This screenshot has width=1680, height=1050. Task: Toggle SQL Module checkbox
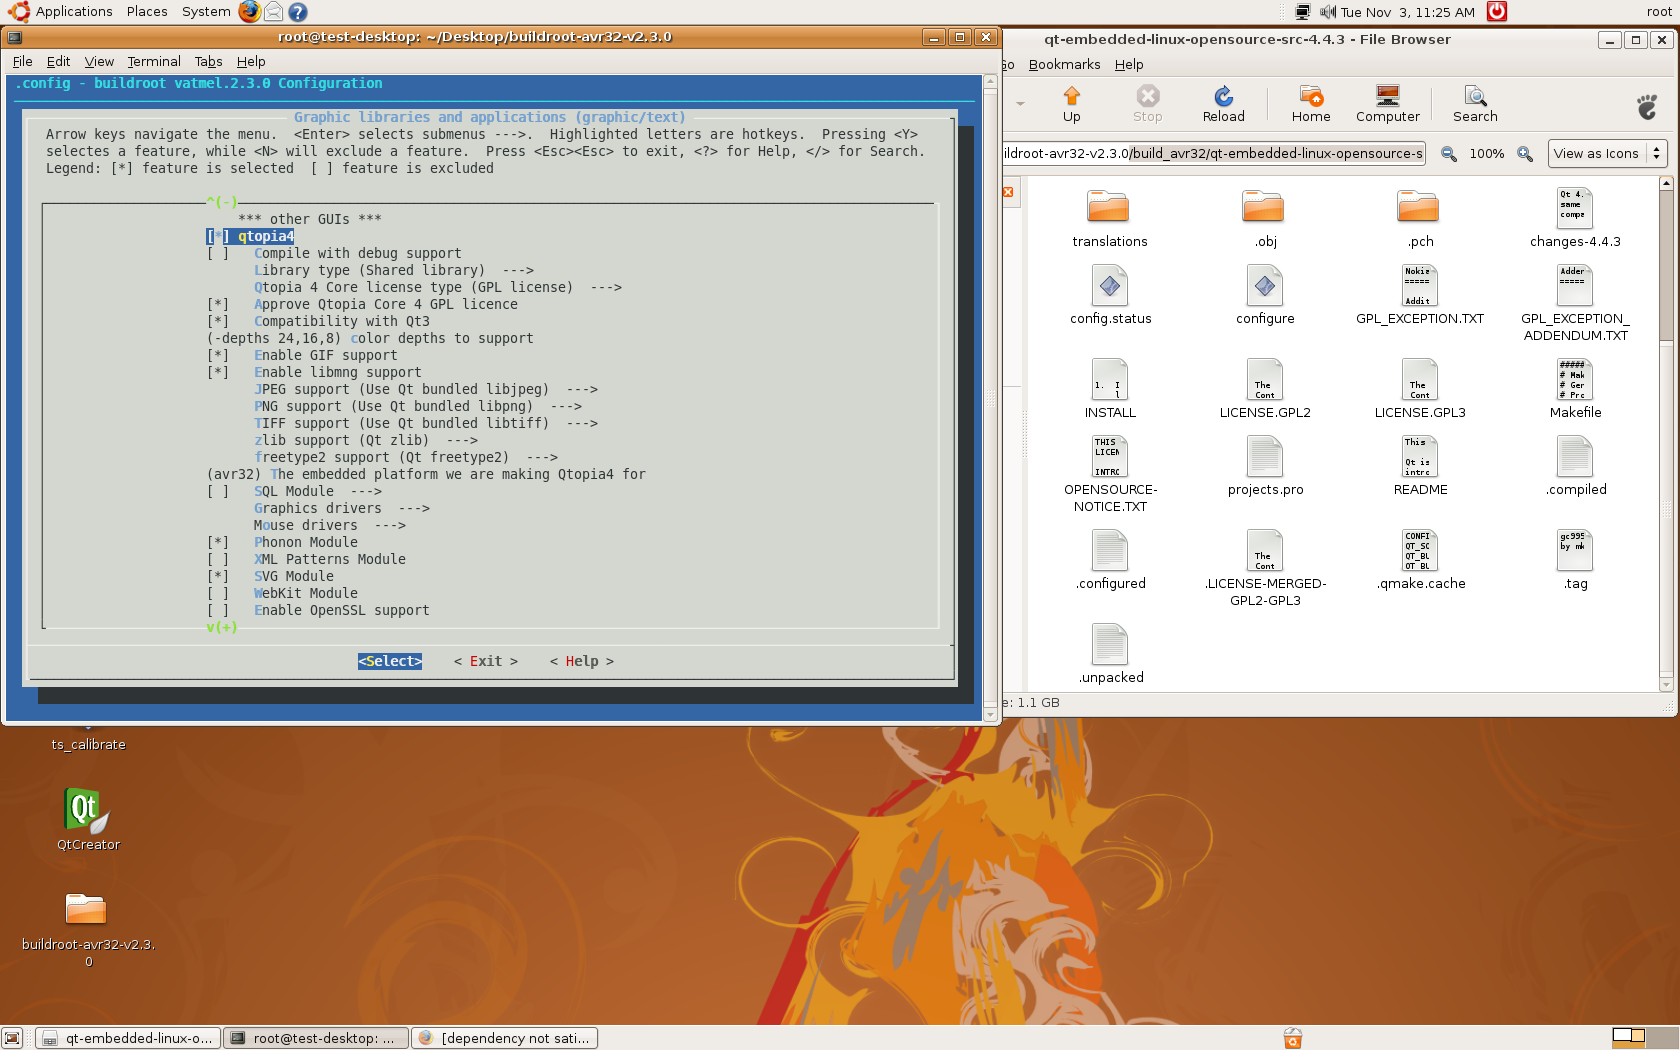pyautogui.click(x=218, y=492)
